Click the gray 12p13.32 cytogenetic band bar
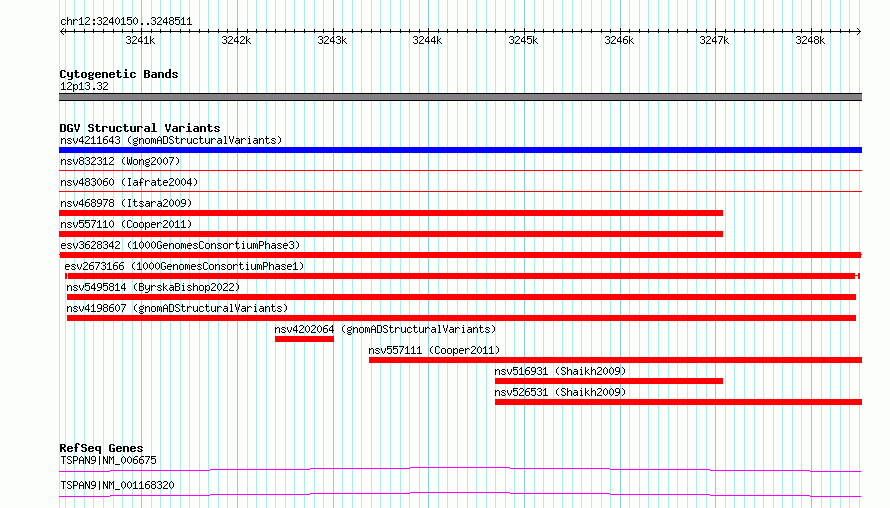This screenshot has width=890, height=508. pyautogui.click(x=460, y=97)
